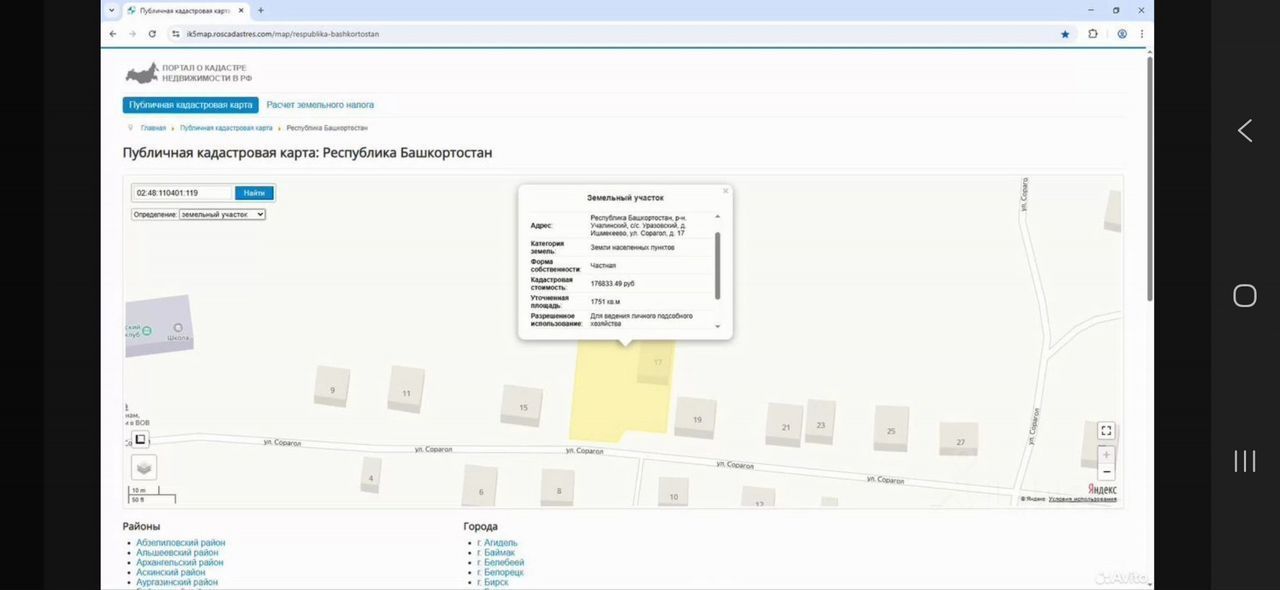Screen dimensions: 1280x590
Task: Open browser profile icon
Action: (1122, 34)
